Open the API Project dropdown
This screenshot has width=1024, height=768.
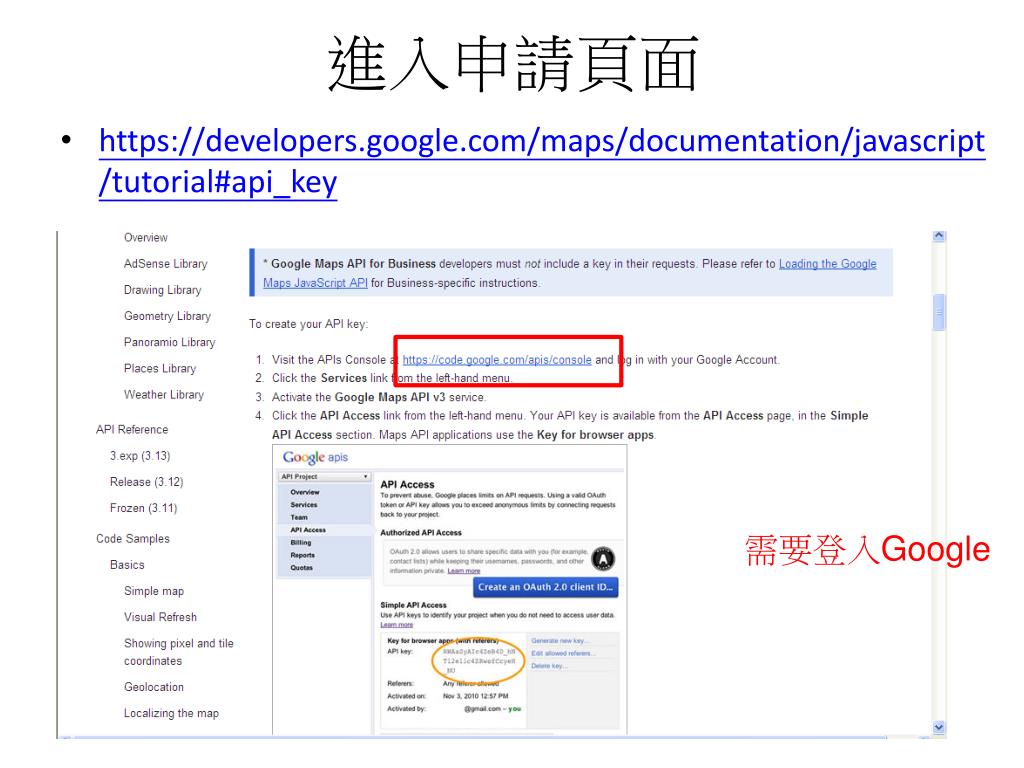325,477
